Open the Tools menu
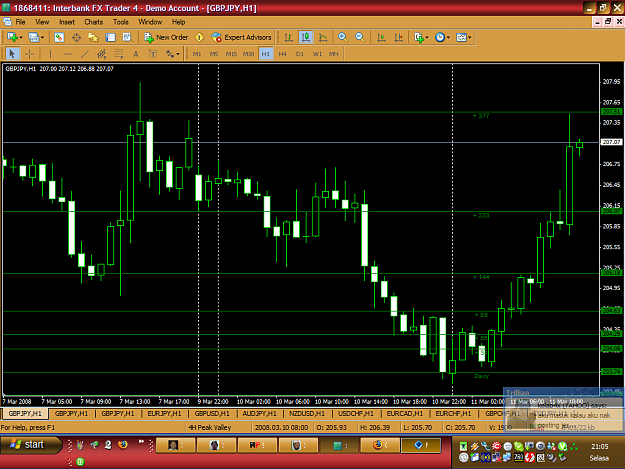Screen dimensions: 625x469 (x=120, y=22)
